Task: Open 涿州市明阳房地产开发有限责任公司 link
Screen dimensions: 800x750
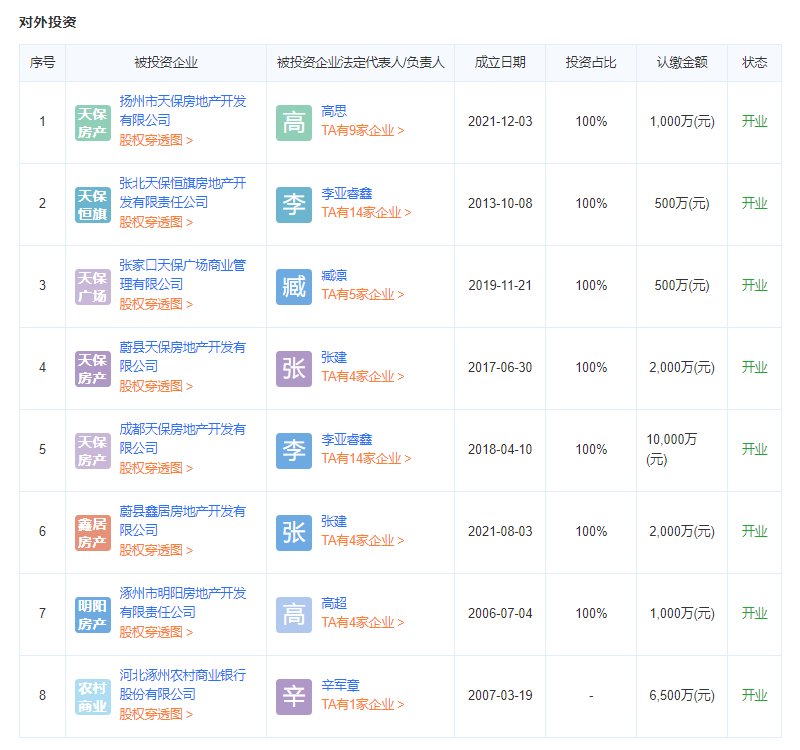Action: (183, 603)
